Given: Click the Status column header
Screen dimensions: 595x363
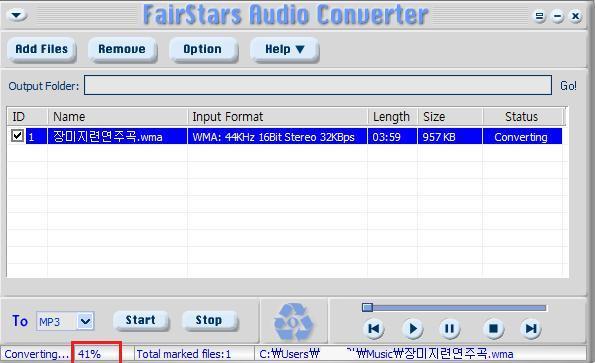Looking at the screenshot, I should [523, 116].
